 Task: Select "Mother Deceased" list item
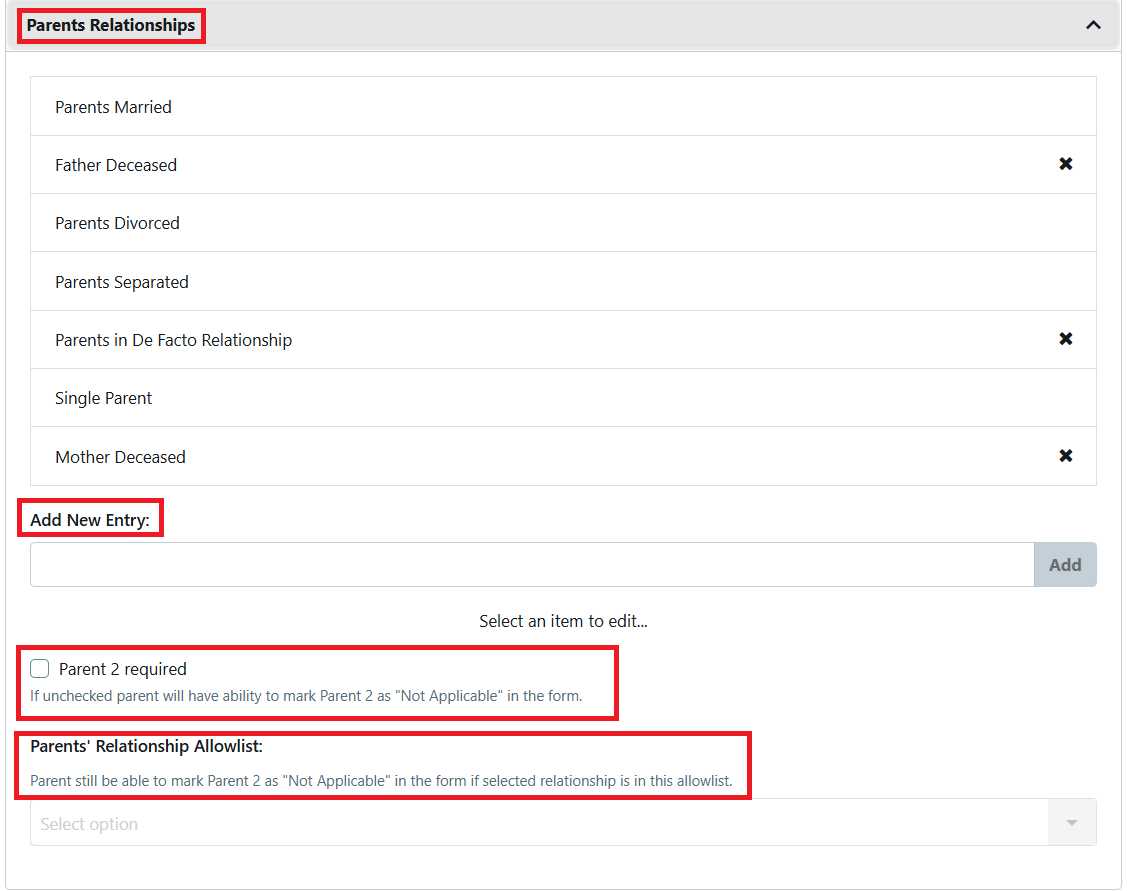pos(120,457)
